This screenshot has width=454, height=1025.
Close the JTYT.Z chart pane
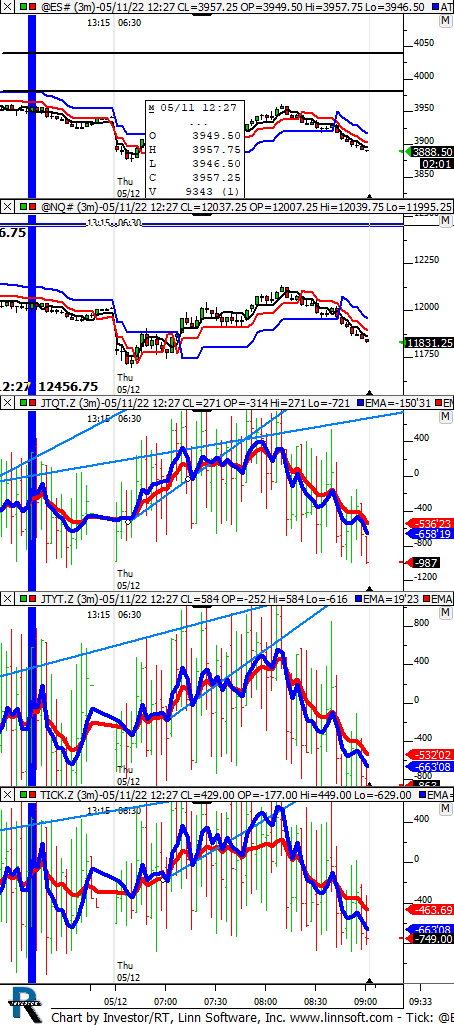[x=7, y=599]
